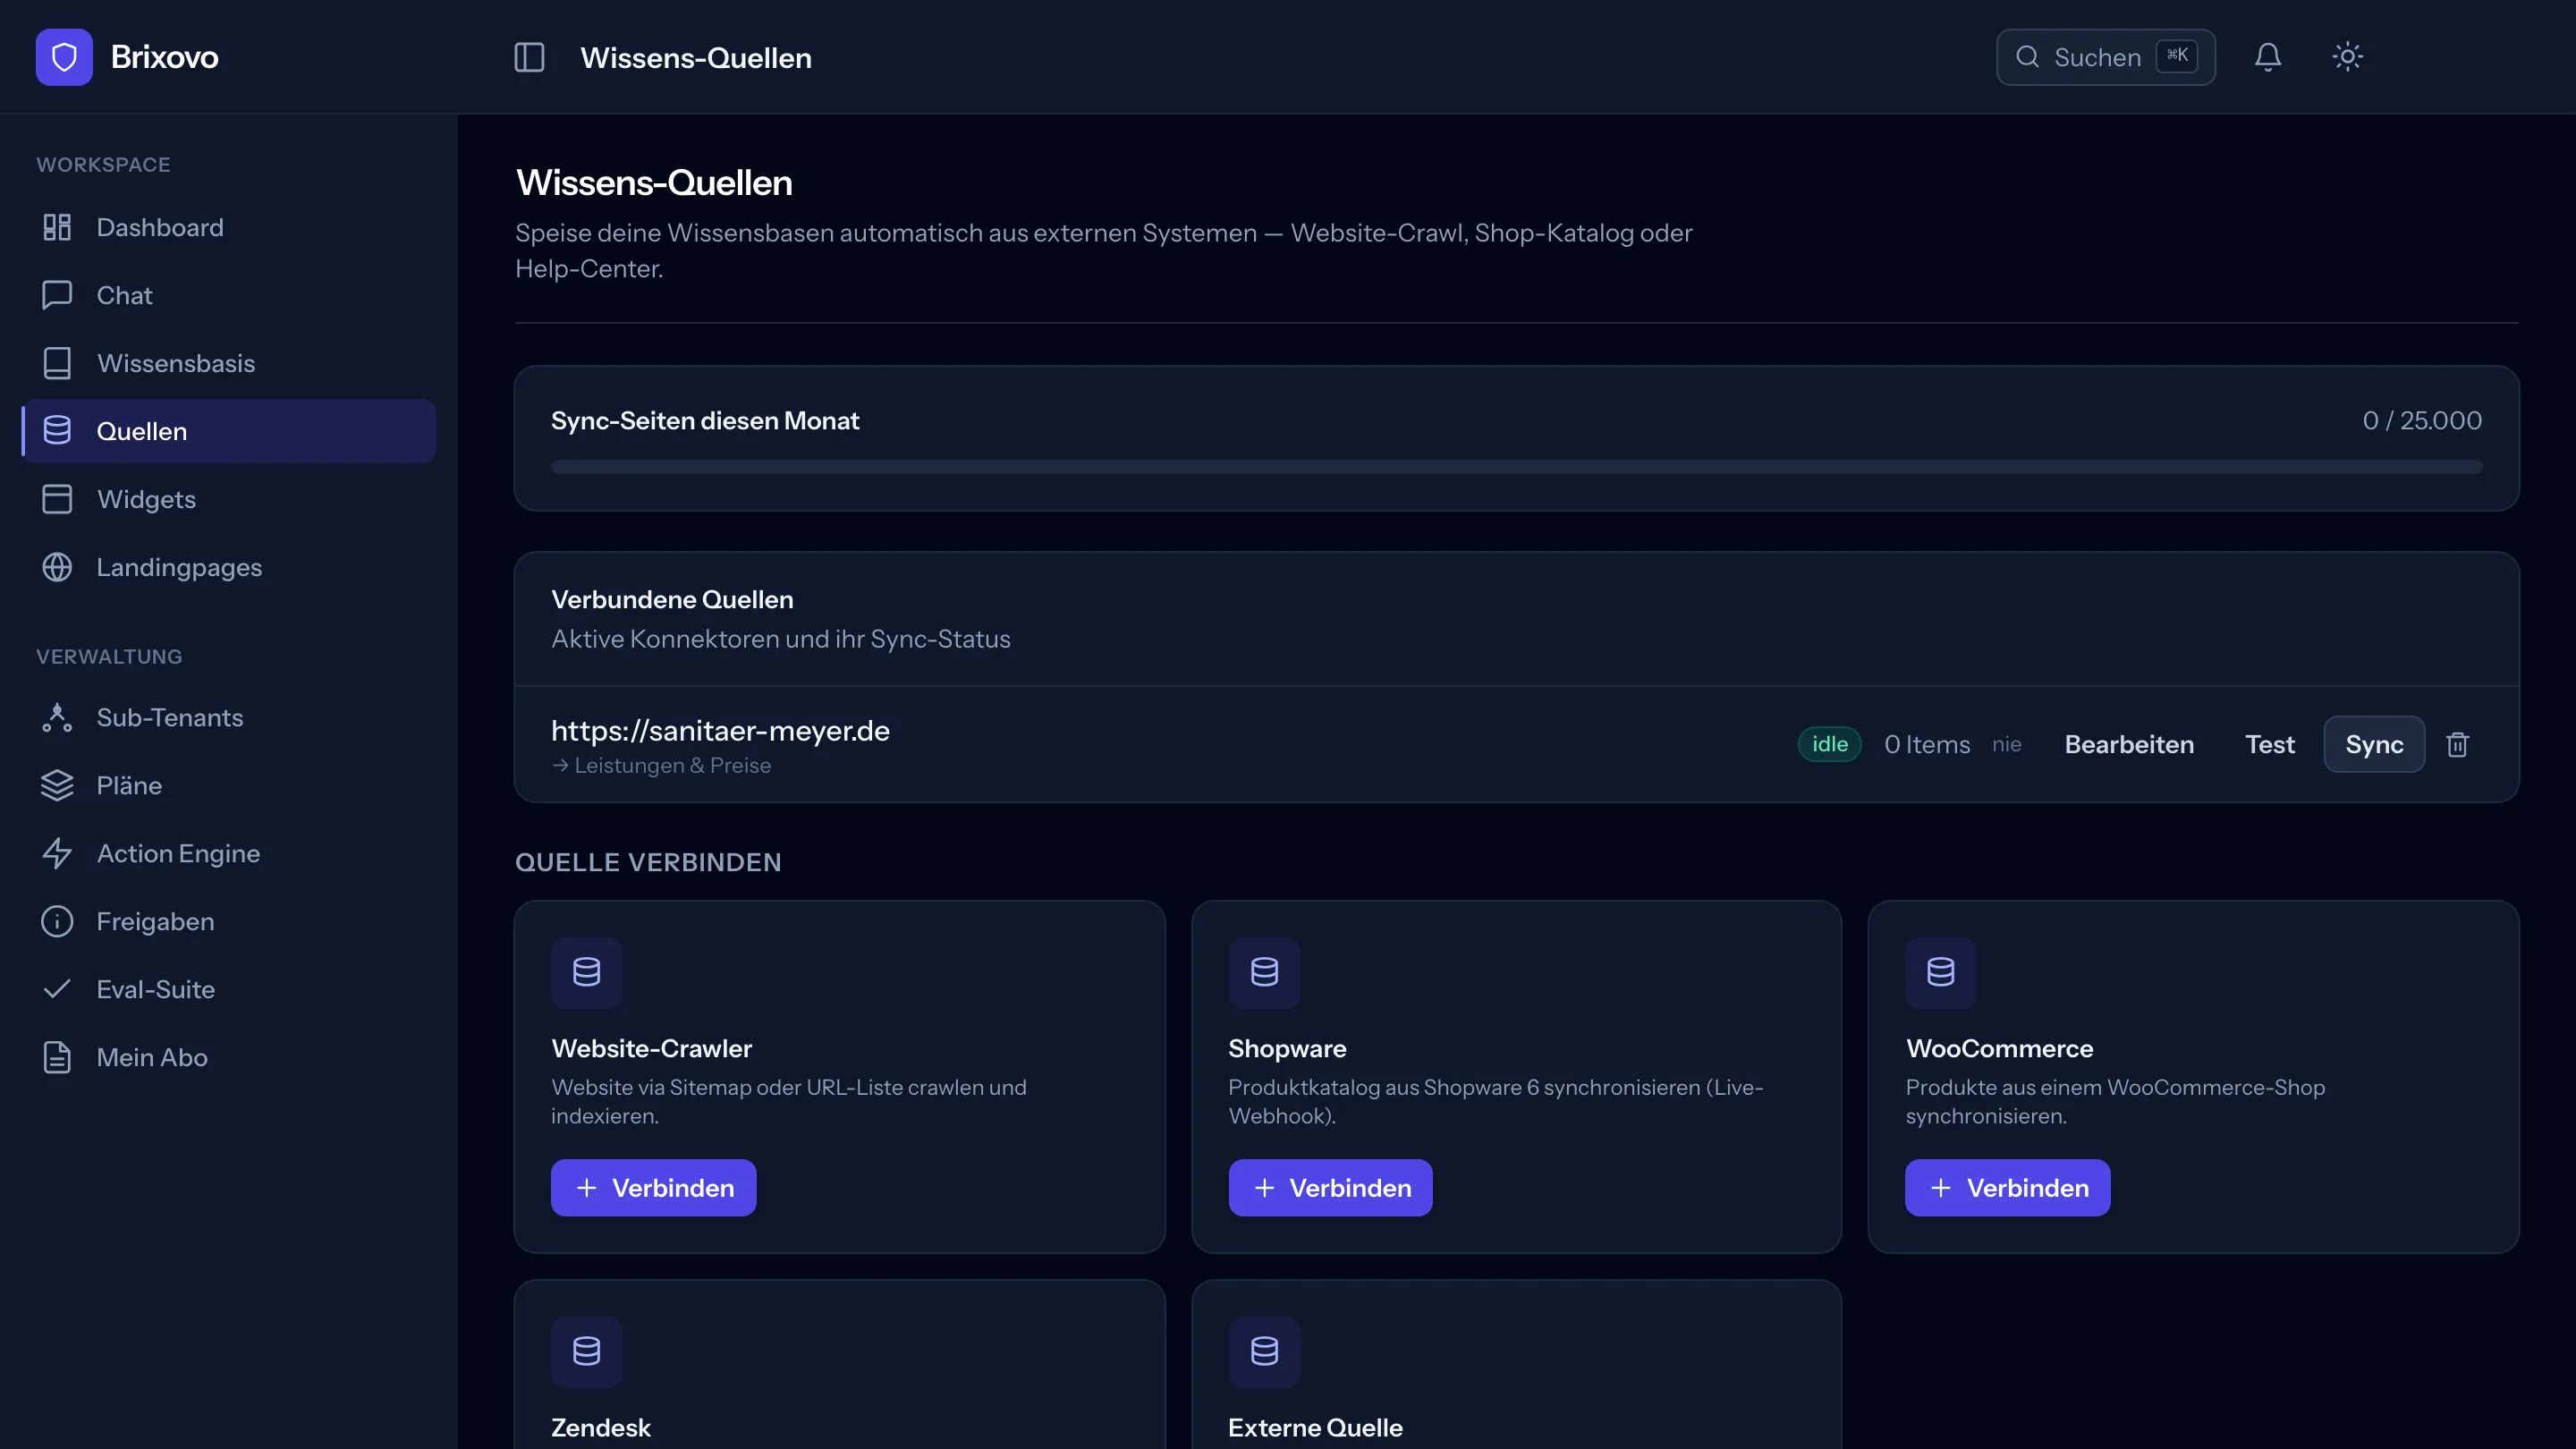The image size is (2576, 1449).
Task: Click Verbinden for Shopware
Action: 1330,1188
